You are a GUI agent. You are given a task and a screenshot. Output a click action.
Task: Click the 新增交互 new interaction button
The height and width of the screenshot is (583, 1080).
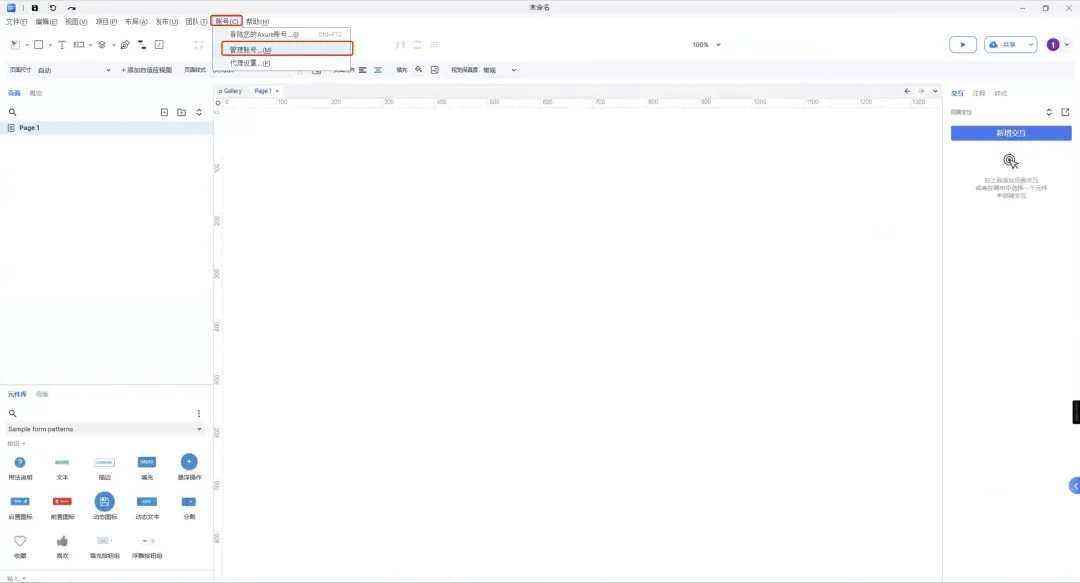[x=1010, y=133]
